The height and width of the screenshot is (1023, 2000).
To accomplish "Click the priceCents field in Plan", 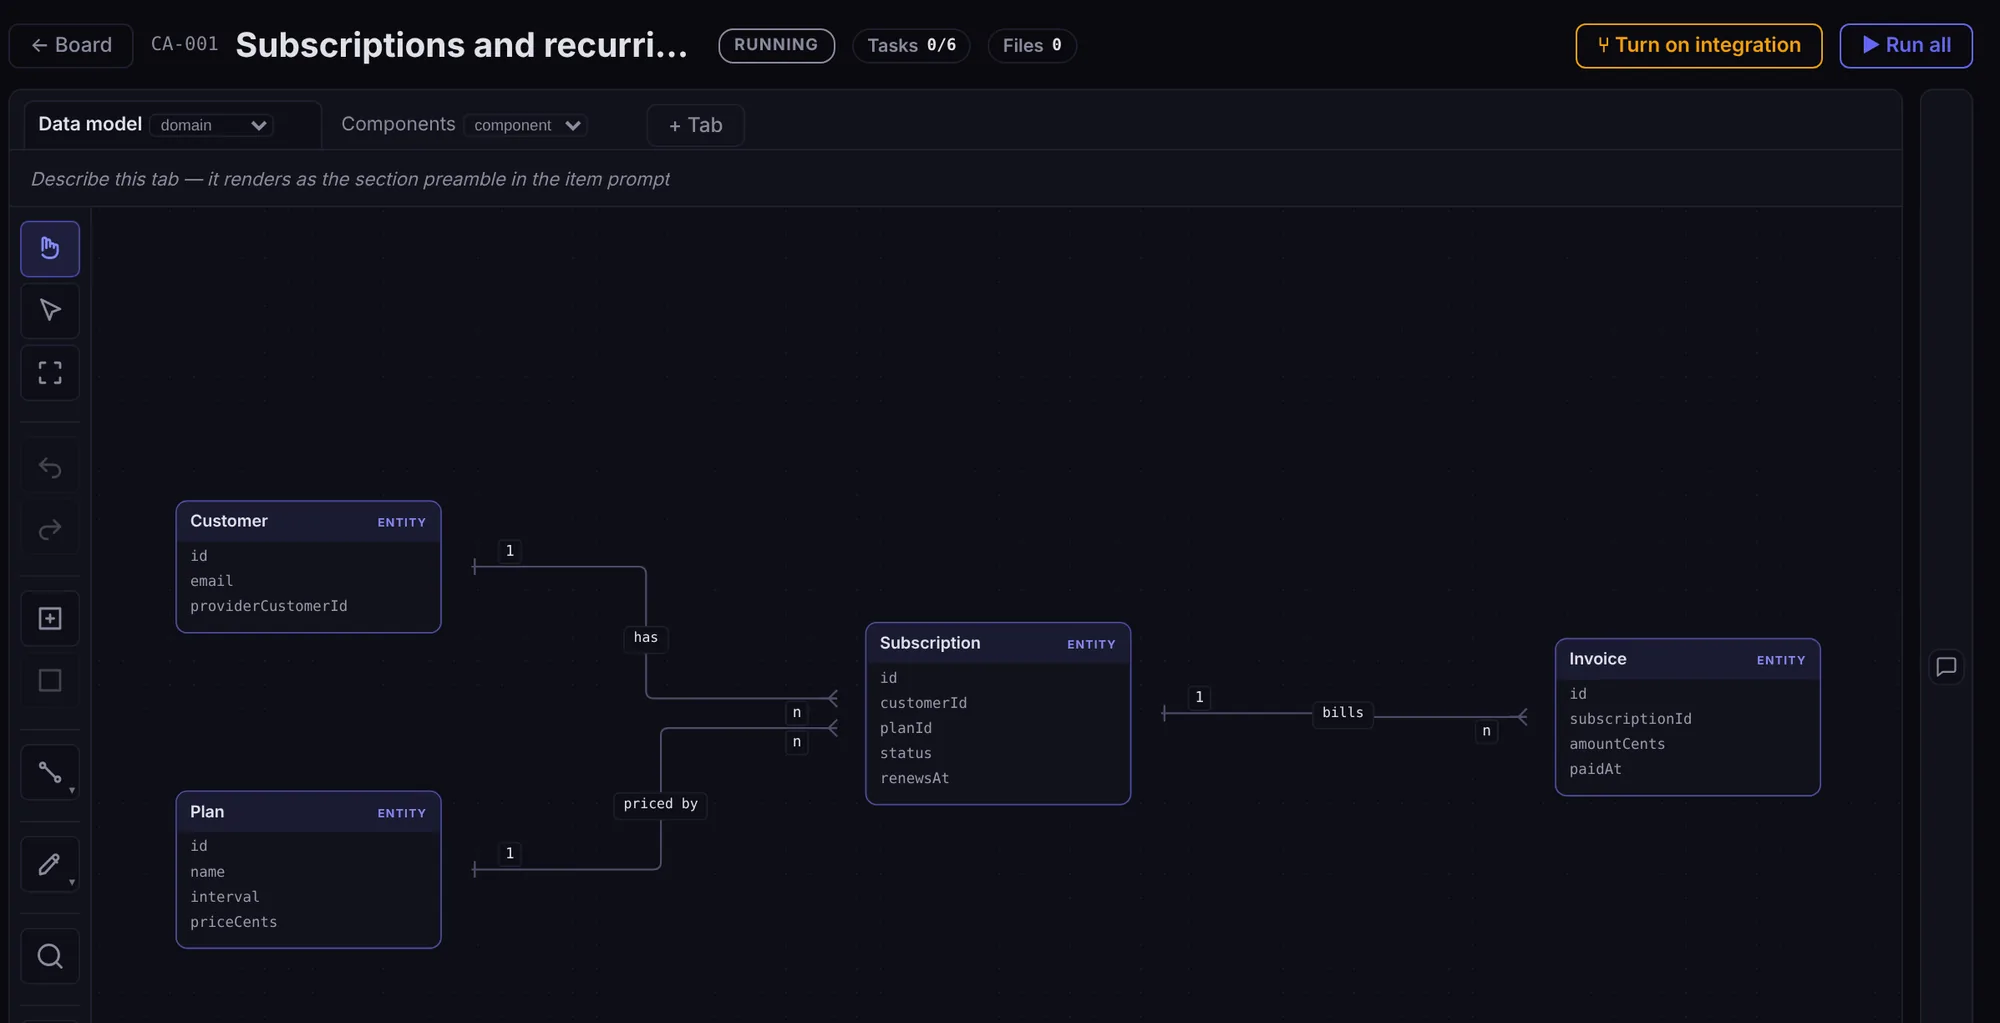I will [233, 922].
